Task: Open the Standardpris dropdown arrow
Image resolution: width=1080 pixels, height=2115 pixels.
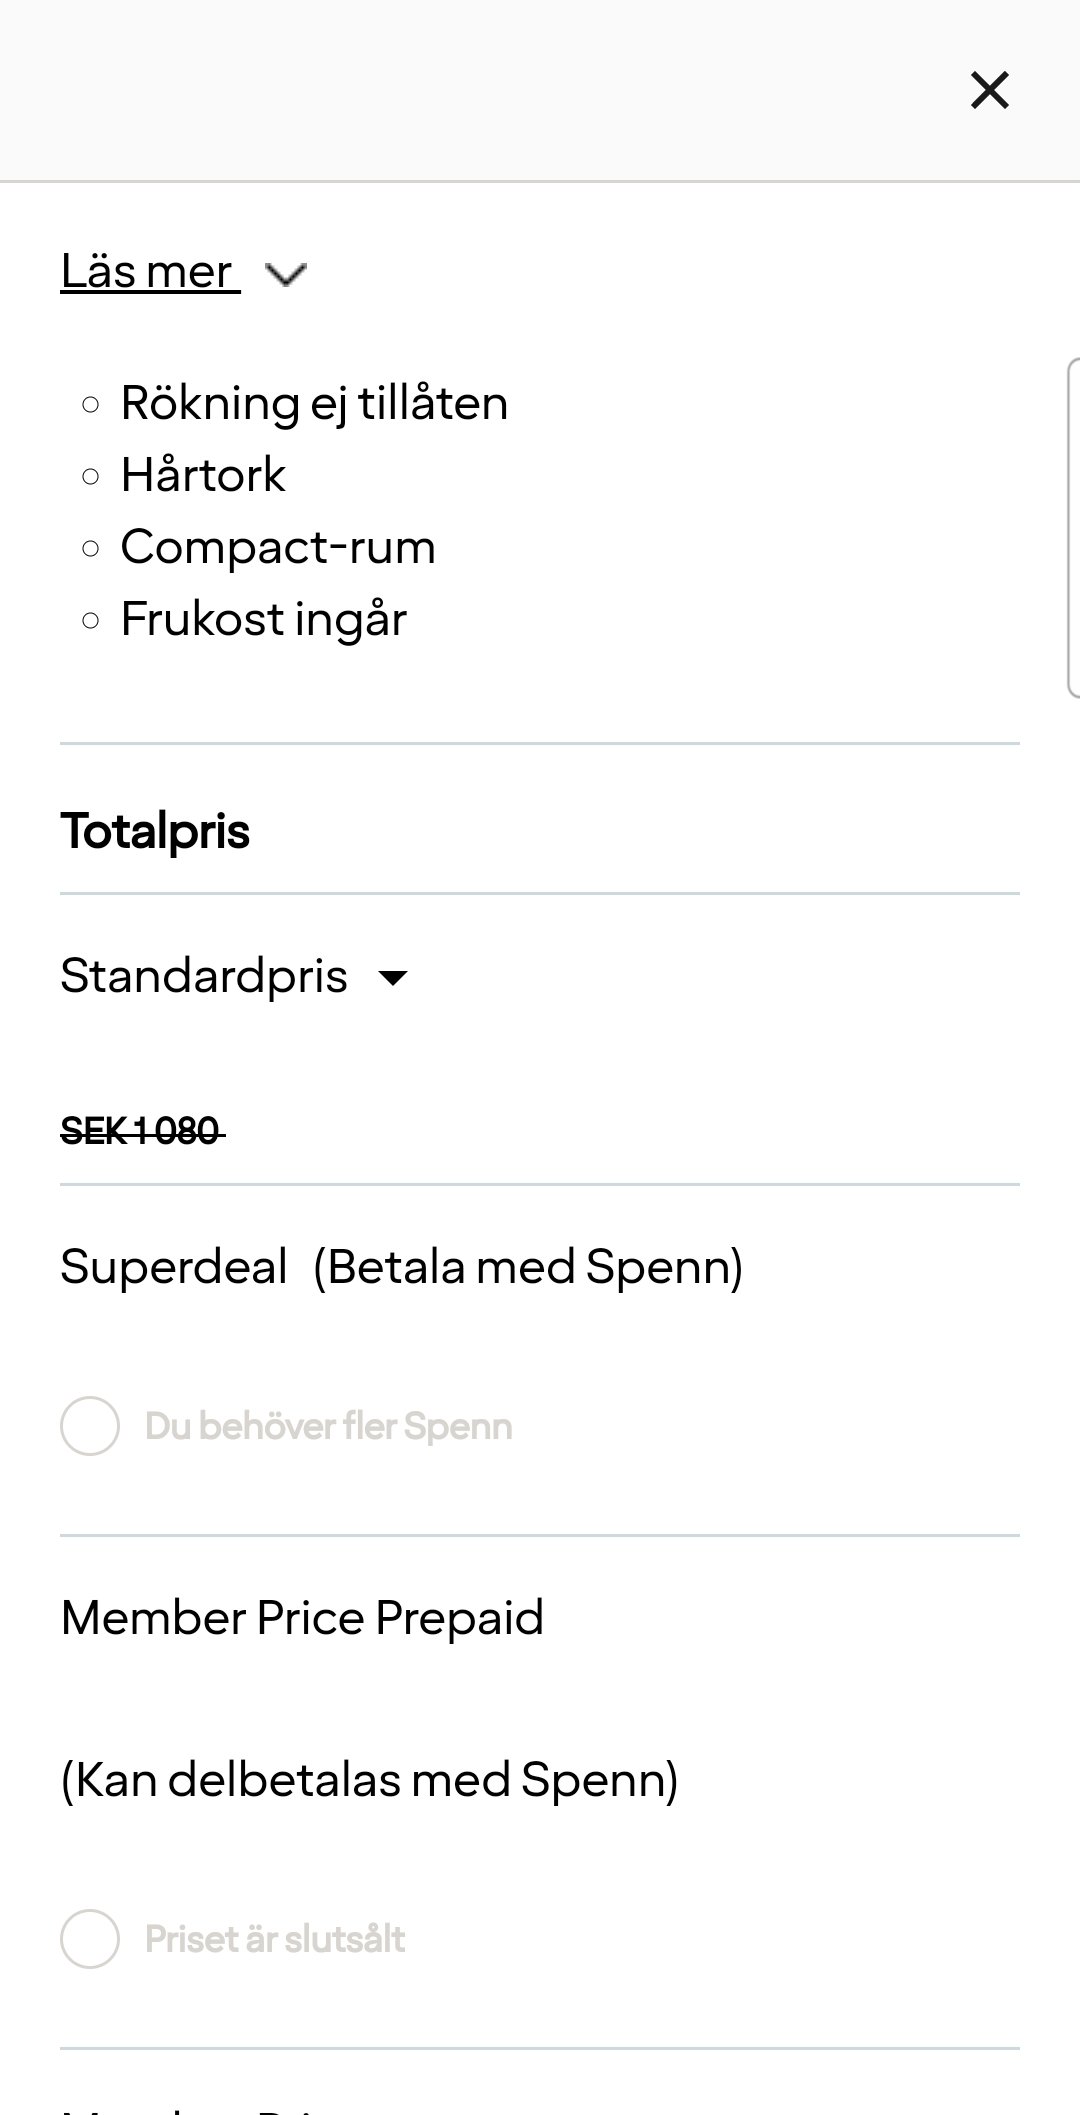Action: [394, 977]
